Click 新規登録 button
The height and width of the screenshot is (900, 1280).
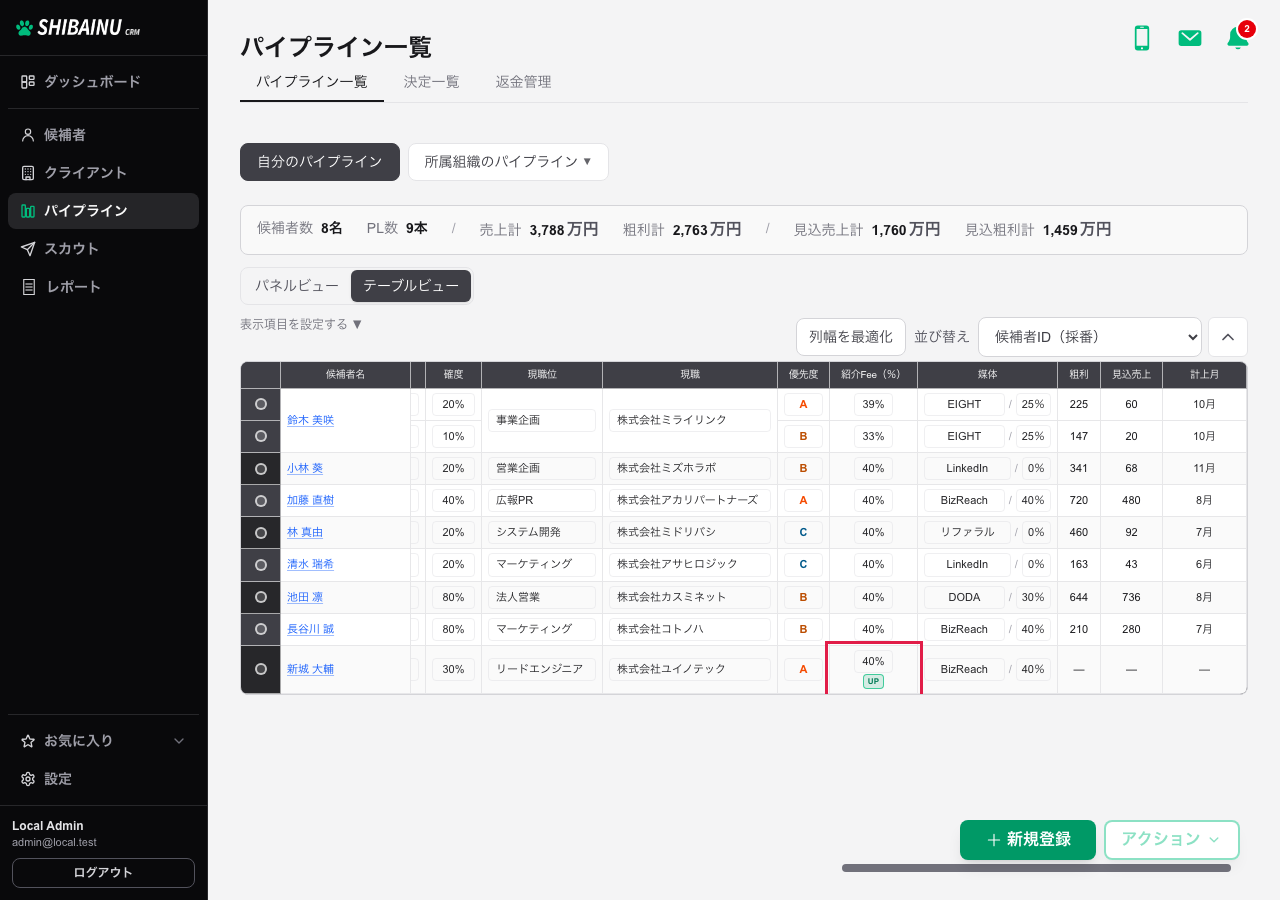[1028, 840]
